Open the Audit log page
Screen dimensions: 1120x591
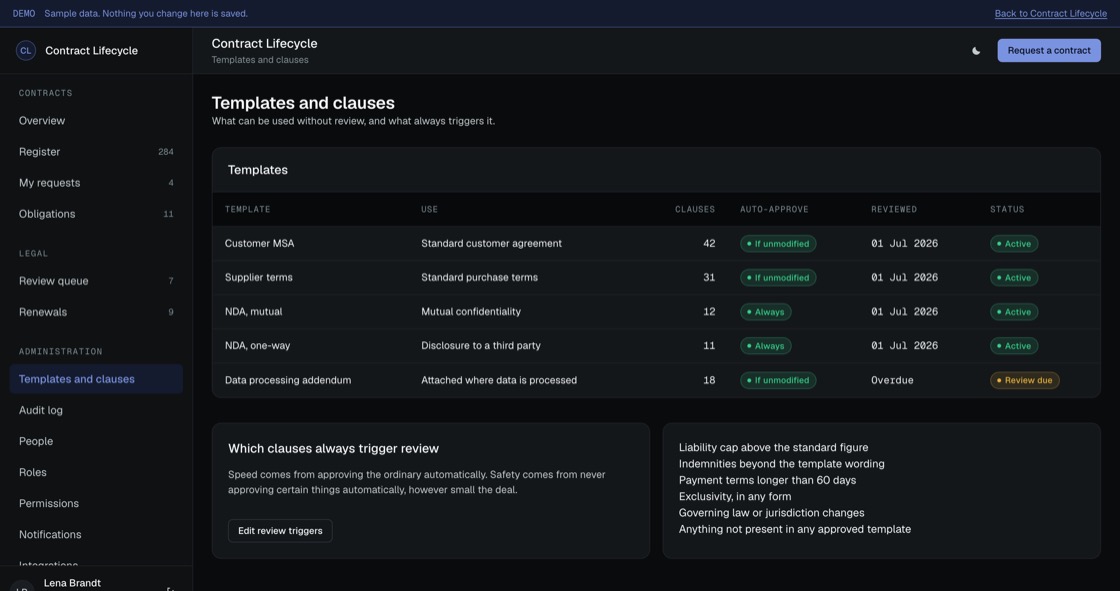pos(96,410)
